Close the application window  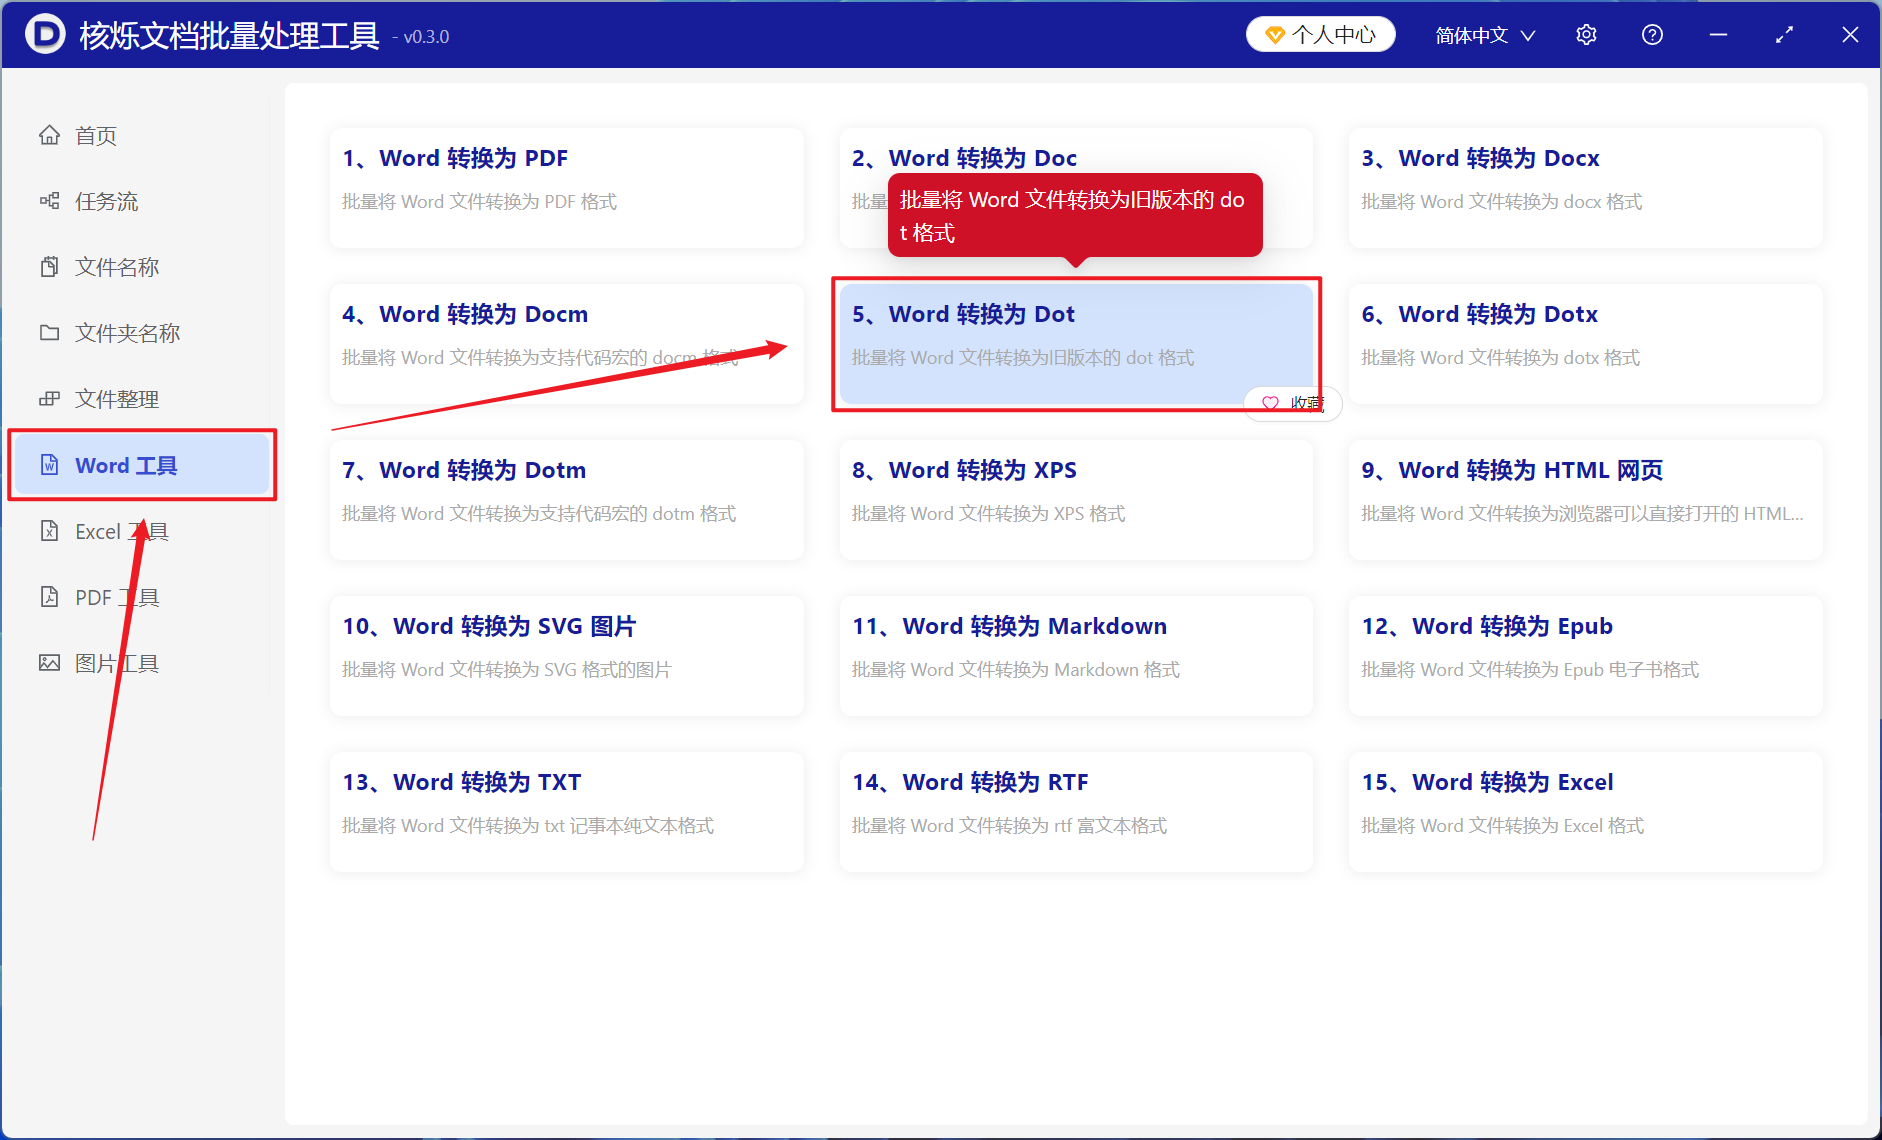coord(1850,35)
